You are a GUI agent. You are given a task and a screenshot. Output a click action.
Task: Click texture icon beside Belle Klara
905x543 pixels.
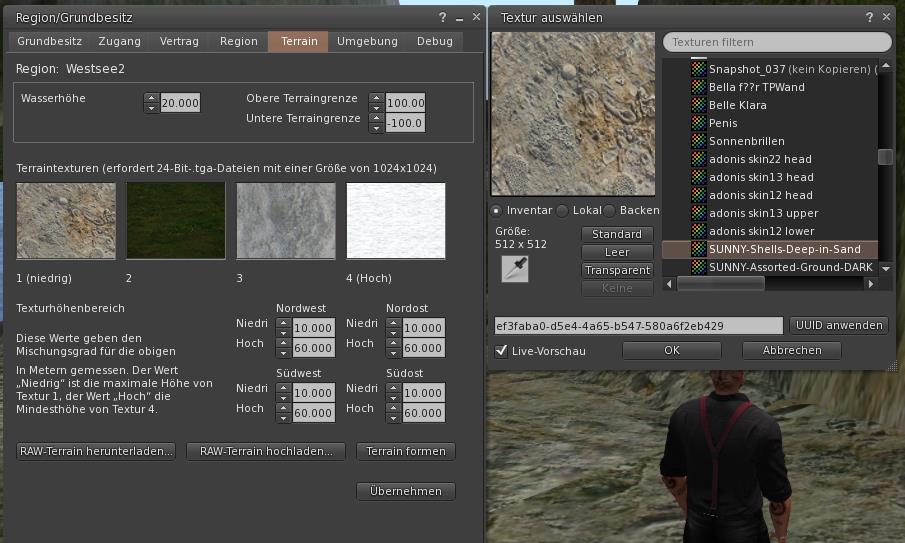click(699, 105)
